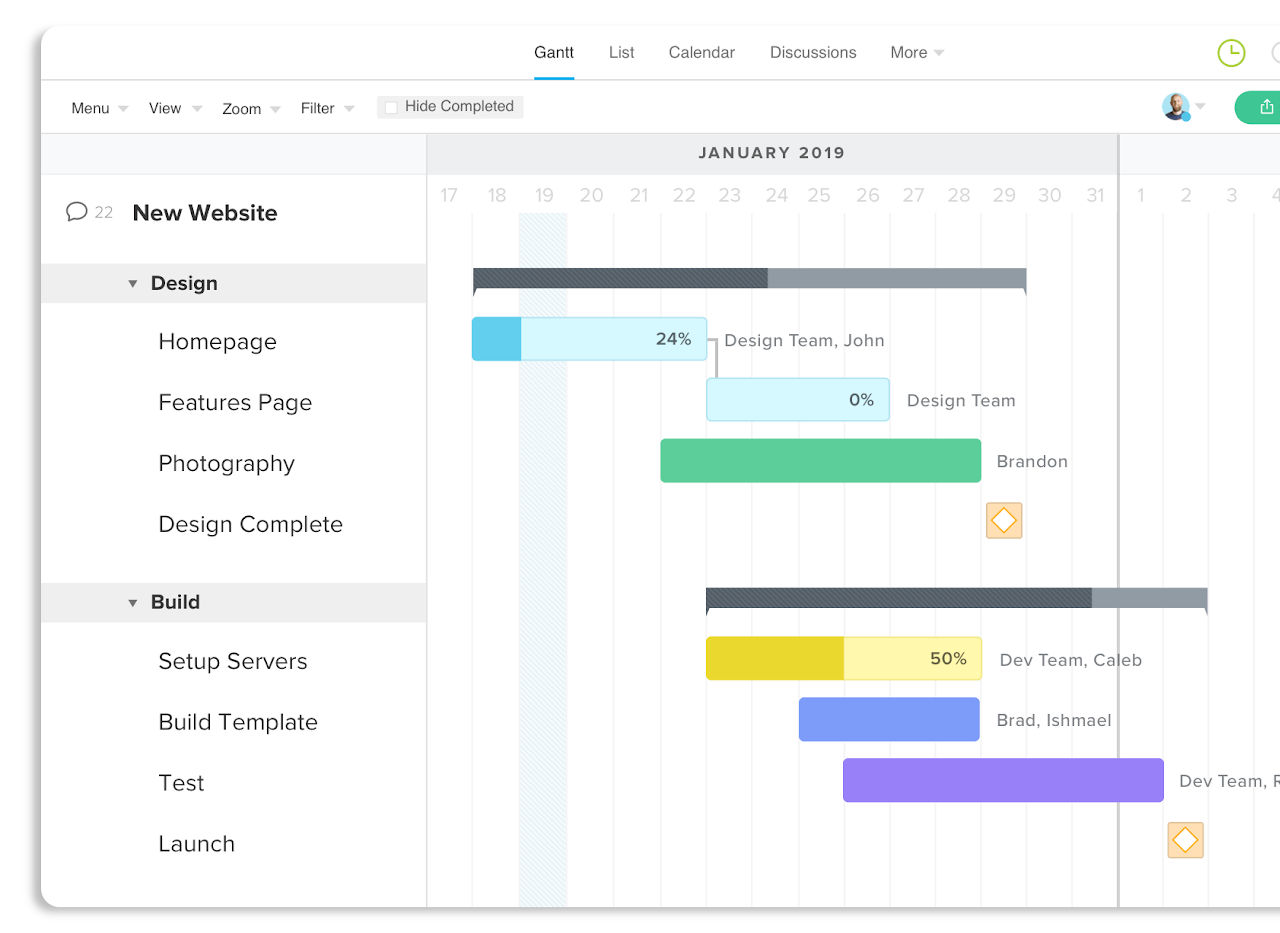Click the green clock time-tracking icon
Image resolution: width=1280 pixels, height=933 pixels.
[1231, 53]
